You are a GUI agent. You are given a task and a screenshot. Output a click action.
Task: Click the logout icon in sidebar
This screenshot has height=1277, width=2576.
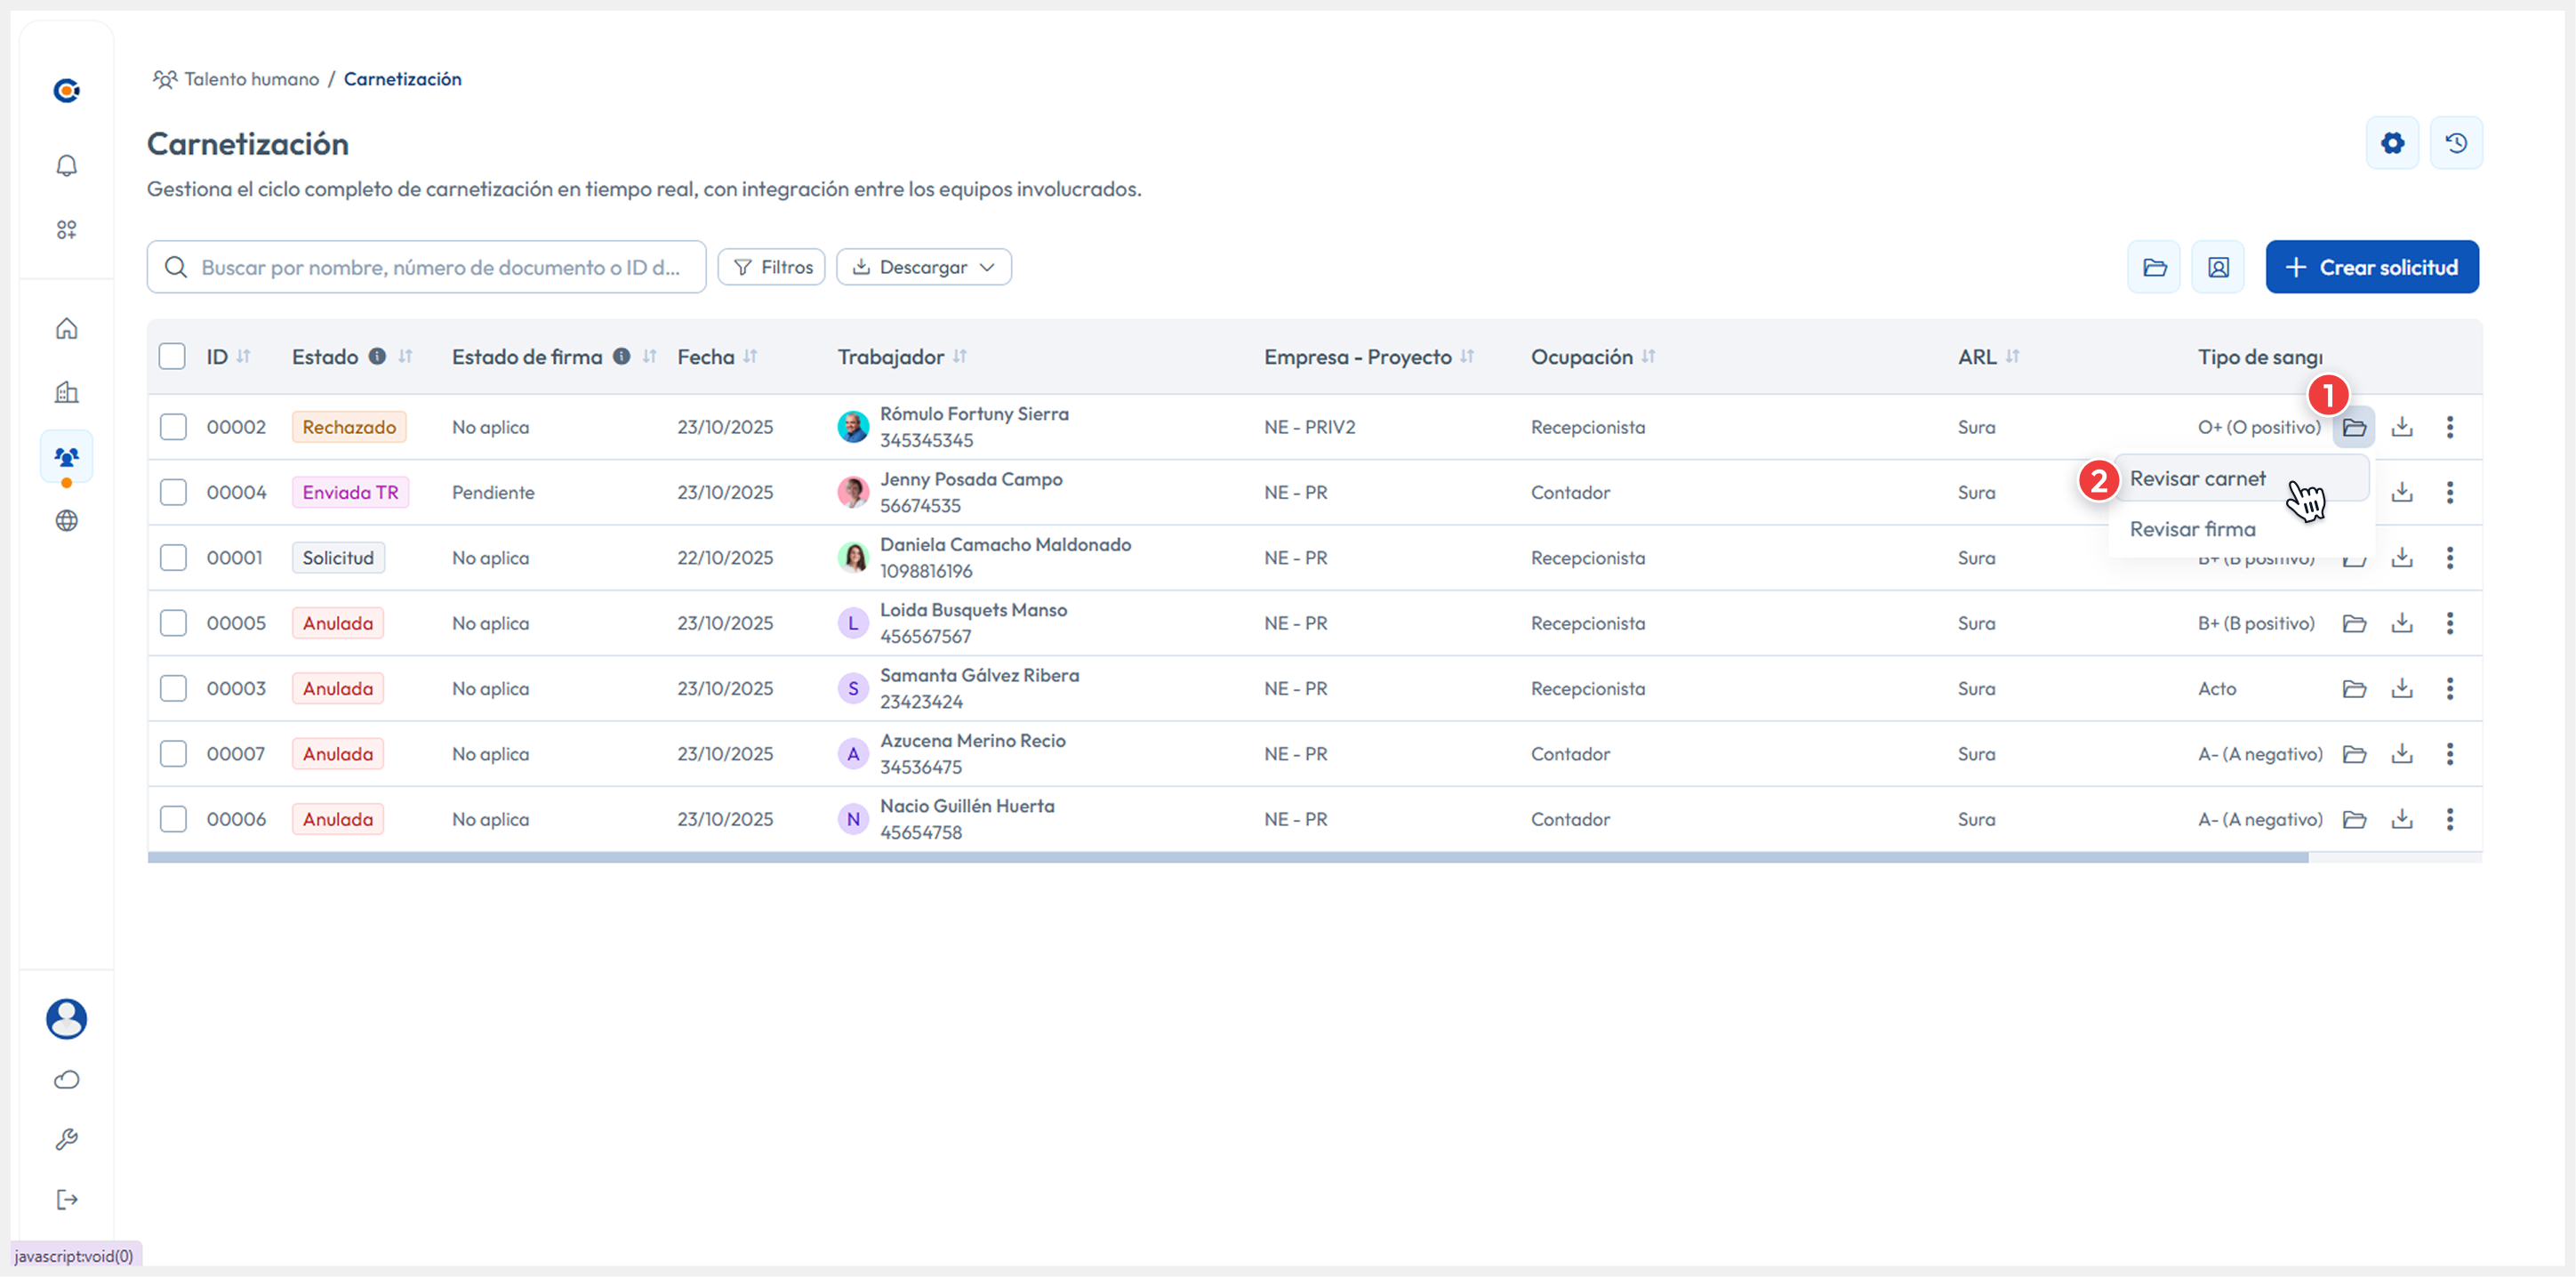(x=66, y=1199)
